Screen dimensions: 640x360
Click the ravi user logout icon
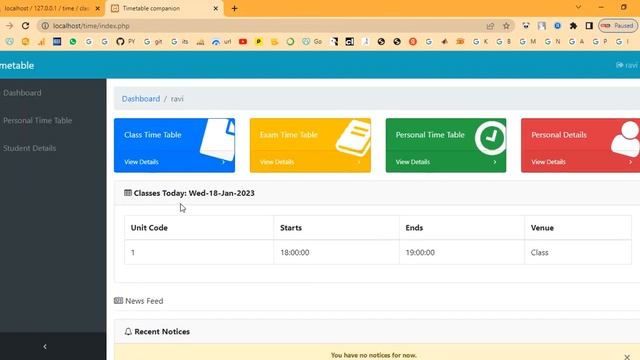tap(620, 65)
